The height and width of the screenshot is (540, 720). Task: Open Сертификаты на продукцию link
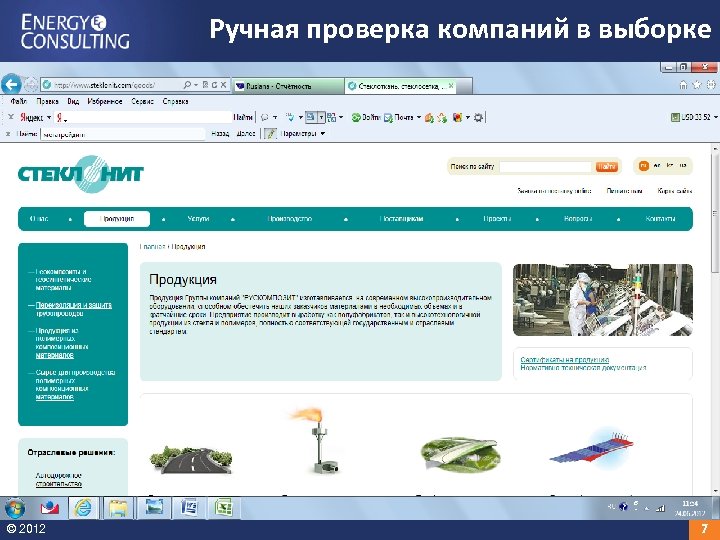(565, 360)
